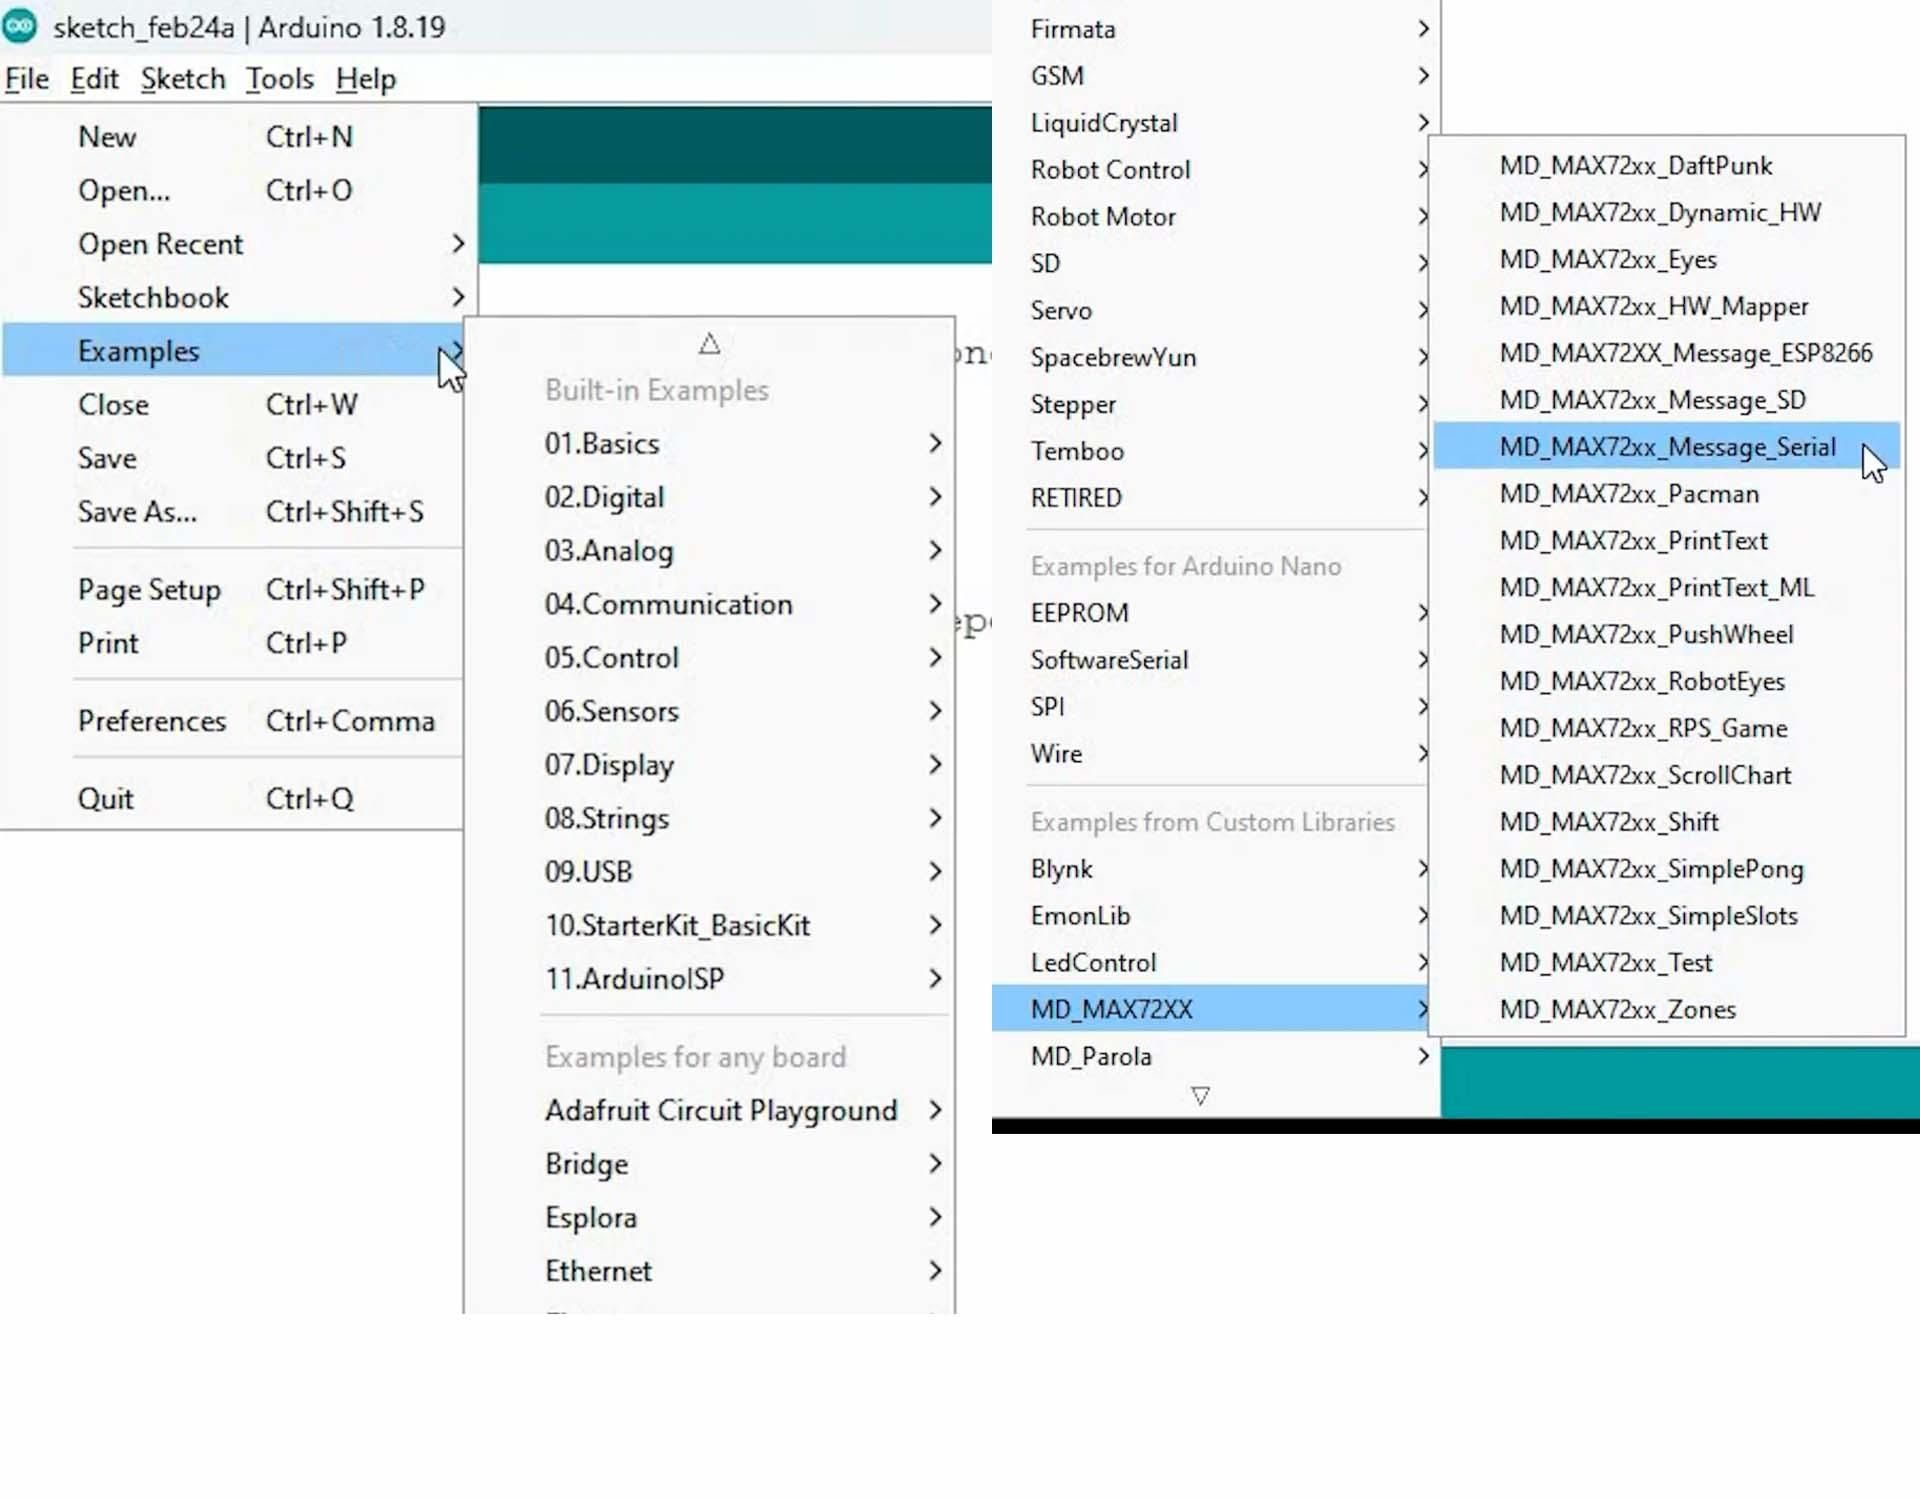Screen dimensions: 1920x1500
Task: Open the EmonLib examples submenu
Action: pos(1212,916)
